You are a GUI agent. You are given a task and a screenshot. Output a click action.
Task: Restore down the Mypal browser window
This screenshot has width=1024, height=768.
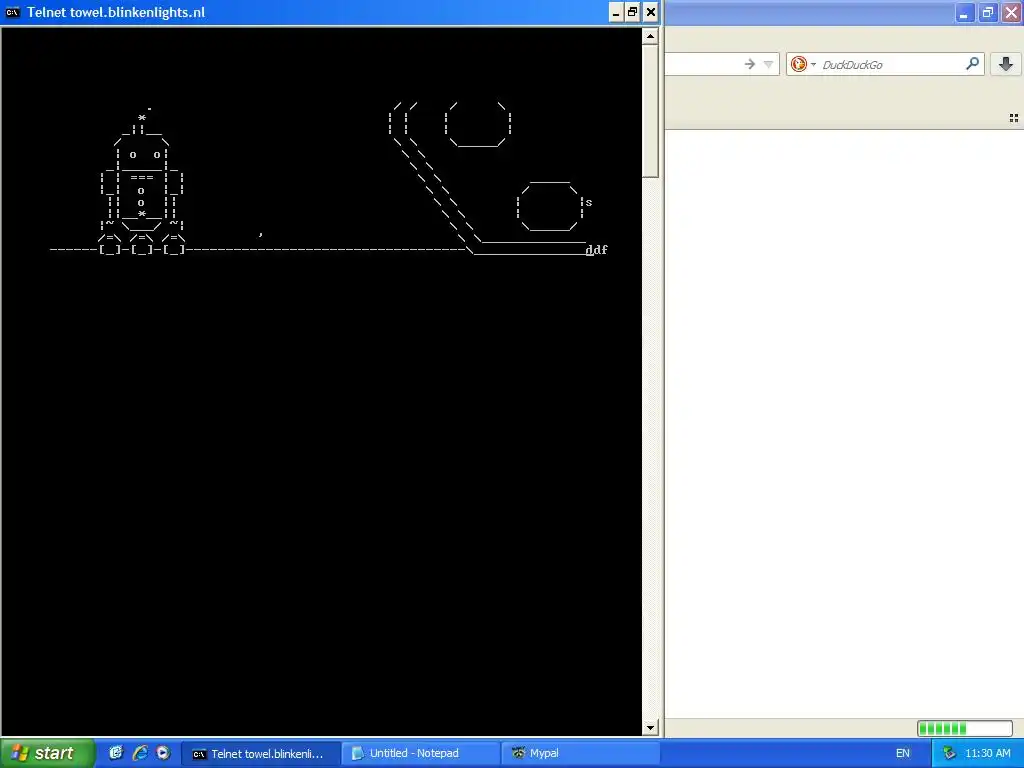pyautogui.click(x=988, y=13)
